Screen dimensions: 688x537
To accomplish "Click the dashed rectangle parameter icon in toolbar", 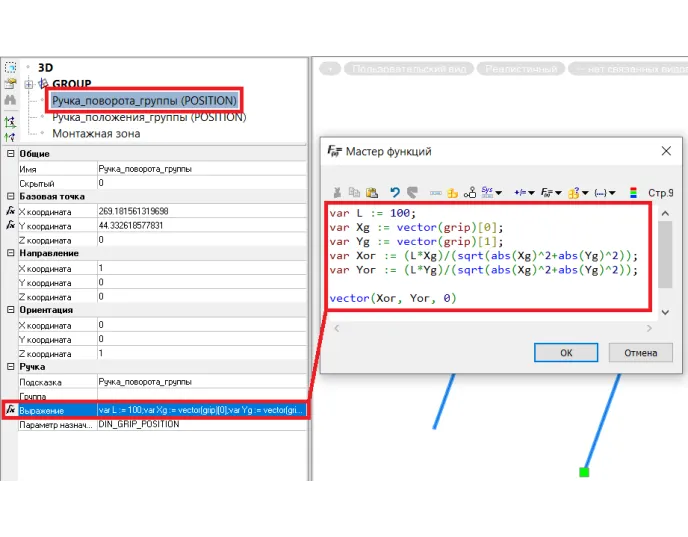I will click(x=436, y=193).
